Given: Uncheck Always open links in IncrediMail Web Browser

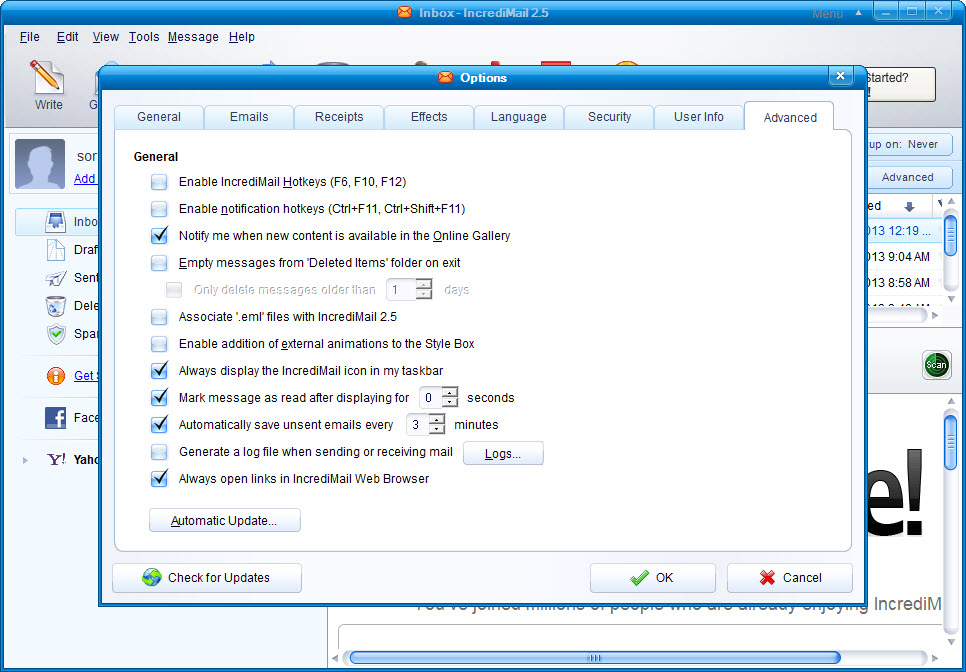Looking at the screenshot, I should [x=159, y=479].
